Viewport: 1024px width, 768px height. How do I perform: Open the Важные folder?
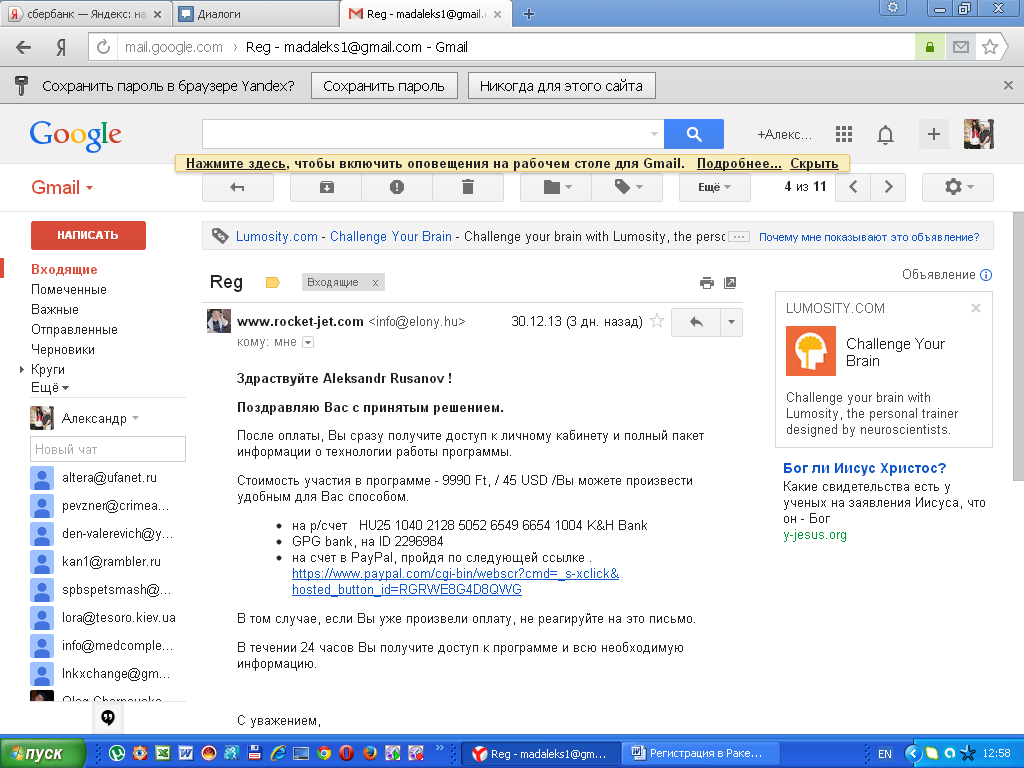55,310
